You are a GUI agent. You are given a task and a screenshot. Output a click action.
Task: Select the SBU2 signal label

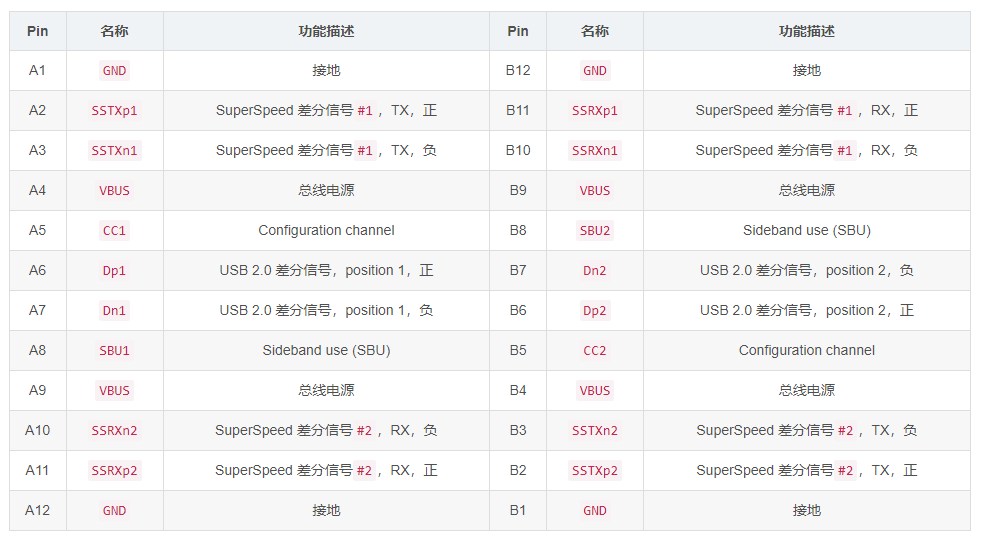point(594,231)
